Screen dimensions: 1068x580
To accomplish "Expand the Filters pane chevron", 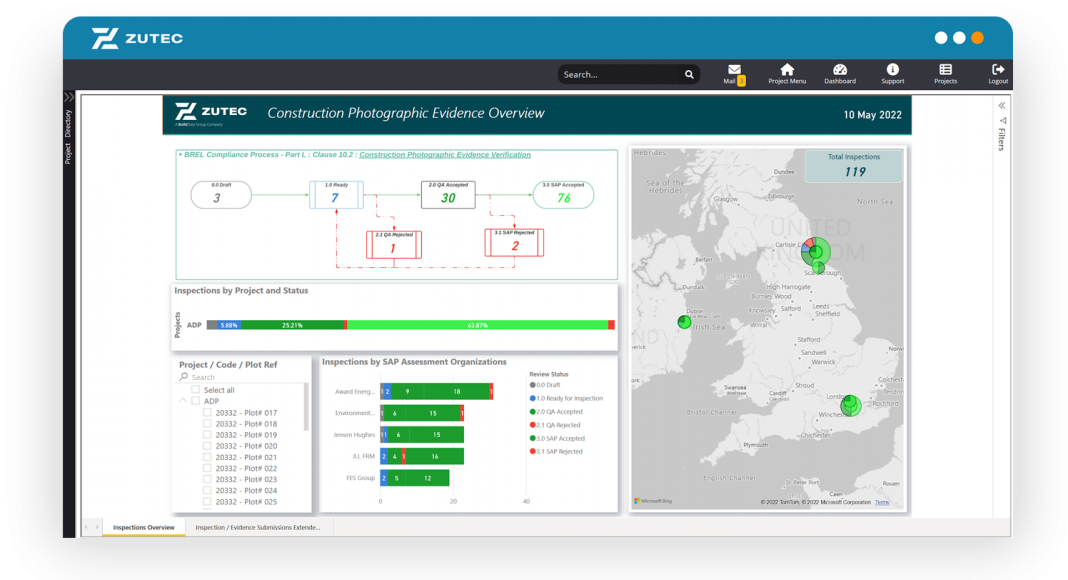I will 1002,105.
